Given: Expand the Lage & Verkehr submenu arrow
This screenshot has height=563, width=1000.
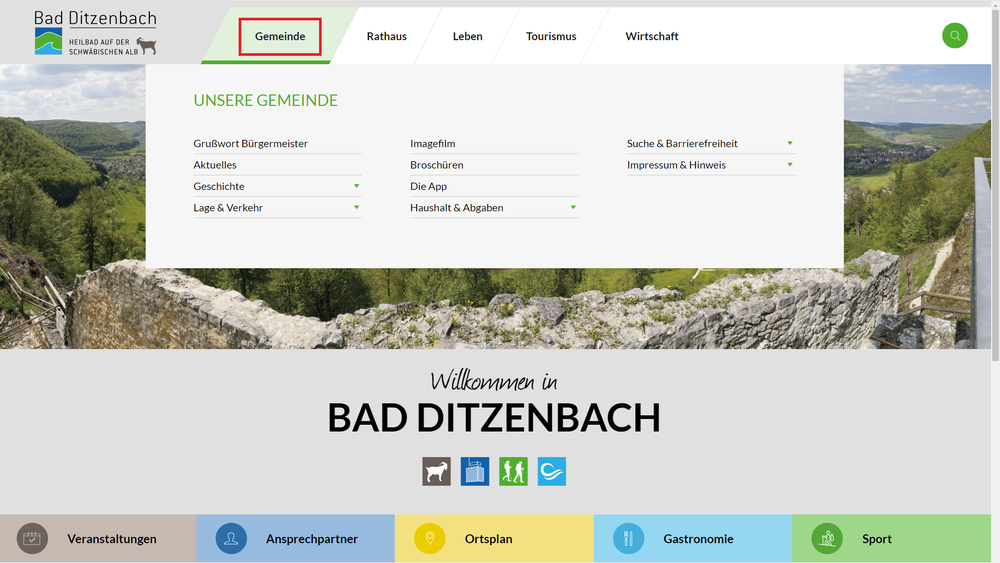Looking at the screenshot, I should click(357, 207).
